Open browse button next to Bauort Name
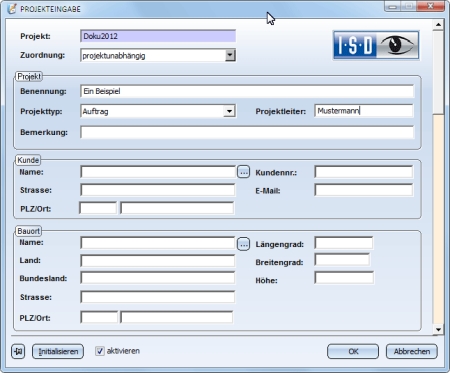The height and width of the screenshot is (373, 450). (x=244, y=244)
